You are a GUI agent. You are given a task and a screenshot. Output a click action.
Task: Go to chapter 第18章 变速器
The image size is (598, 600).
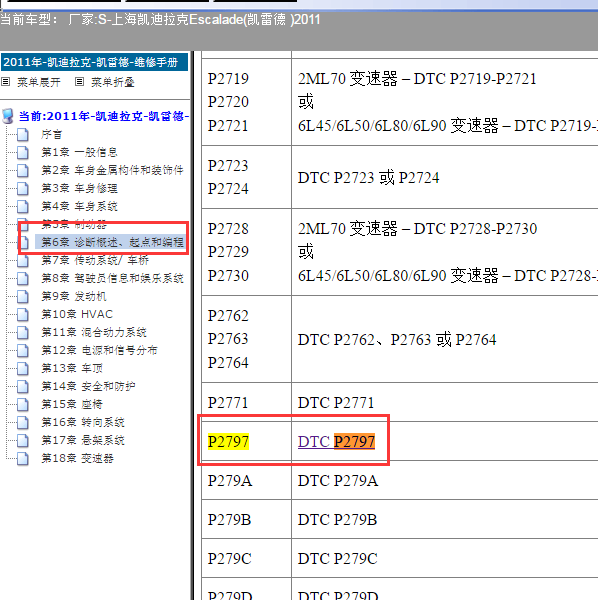[77, 458]
